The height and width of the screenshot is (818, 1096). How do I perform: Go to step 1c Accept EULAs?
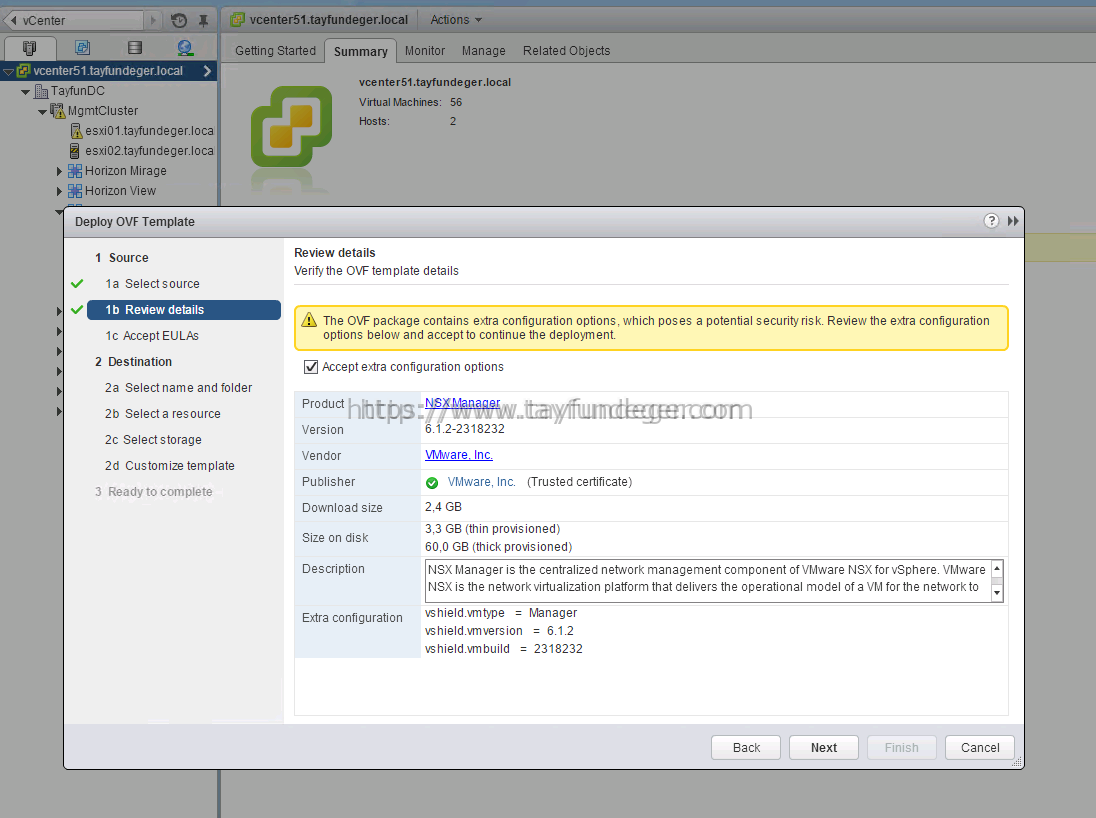coord(152,336)
